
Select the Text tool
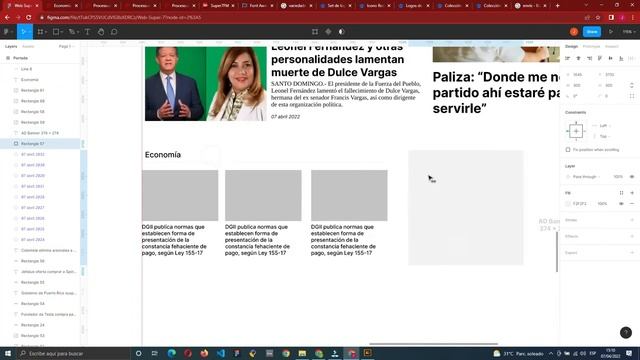(87, 31)
